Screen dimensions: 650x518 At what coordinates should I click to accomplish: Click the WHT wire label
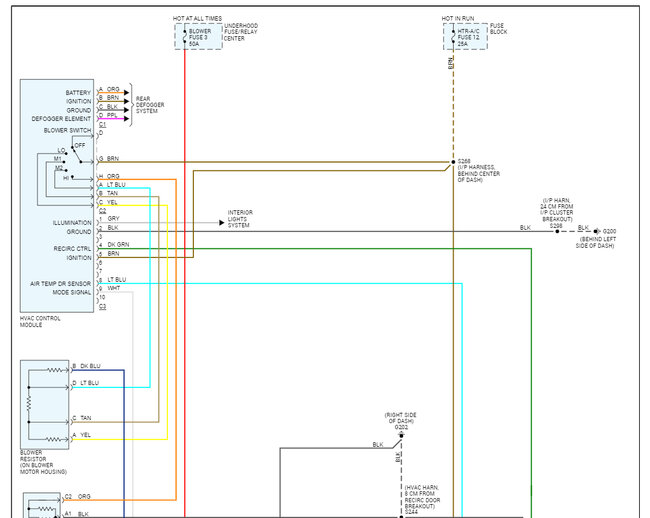(114, 288)
